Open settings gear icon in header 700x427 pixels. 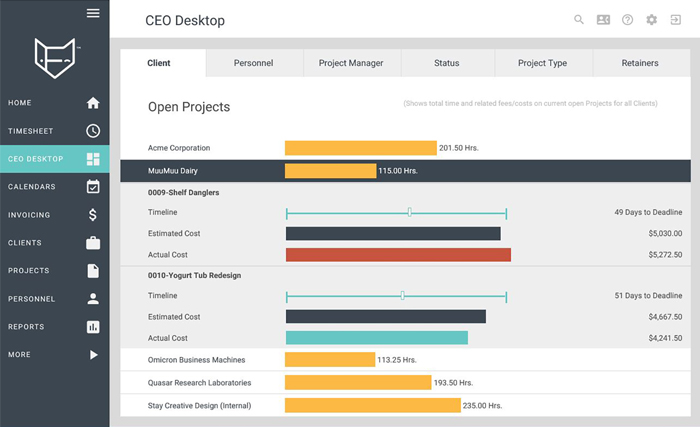(652, 20)
